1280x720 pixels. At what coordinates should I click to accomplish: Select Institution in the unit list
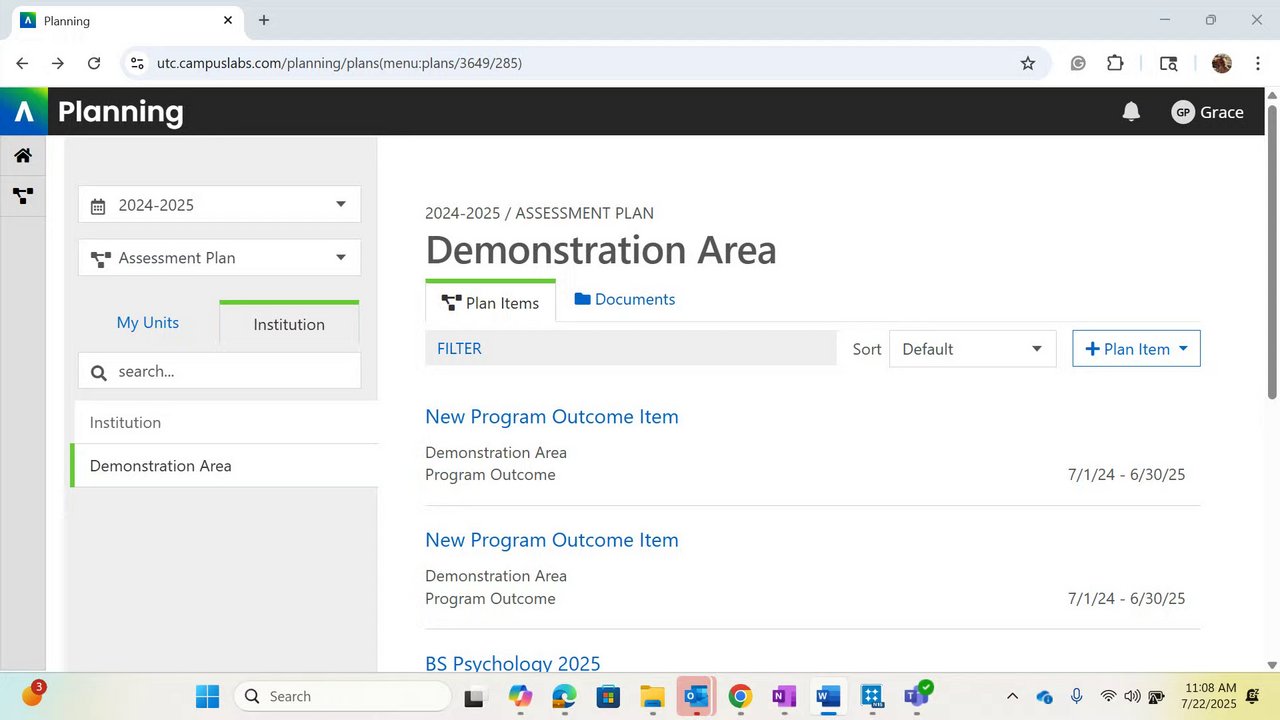[x=125, y=423]
